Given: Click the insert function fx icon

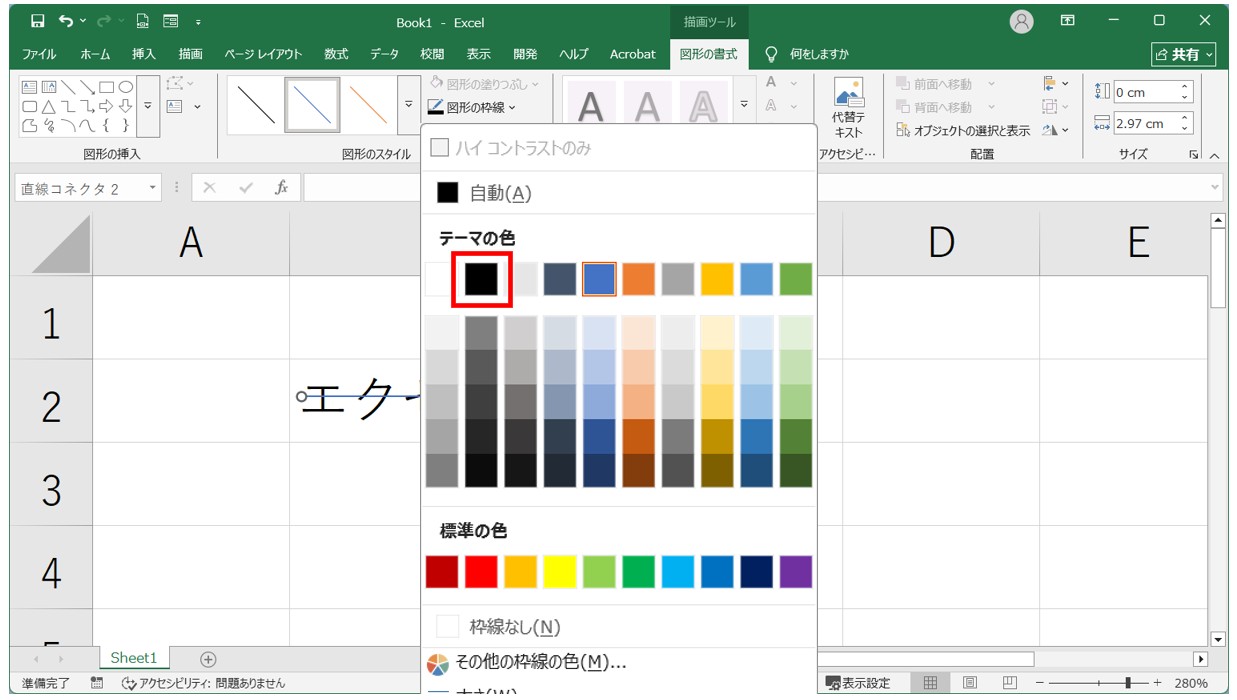Looking at the screenshot, I should pos(282,187).
